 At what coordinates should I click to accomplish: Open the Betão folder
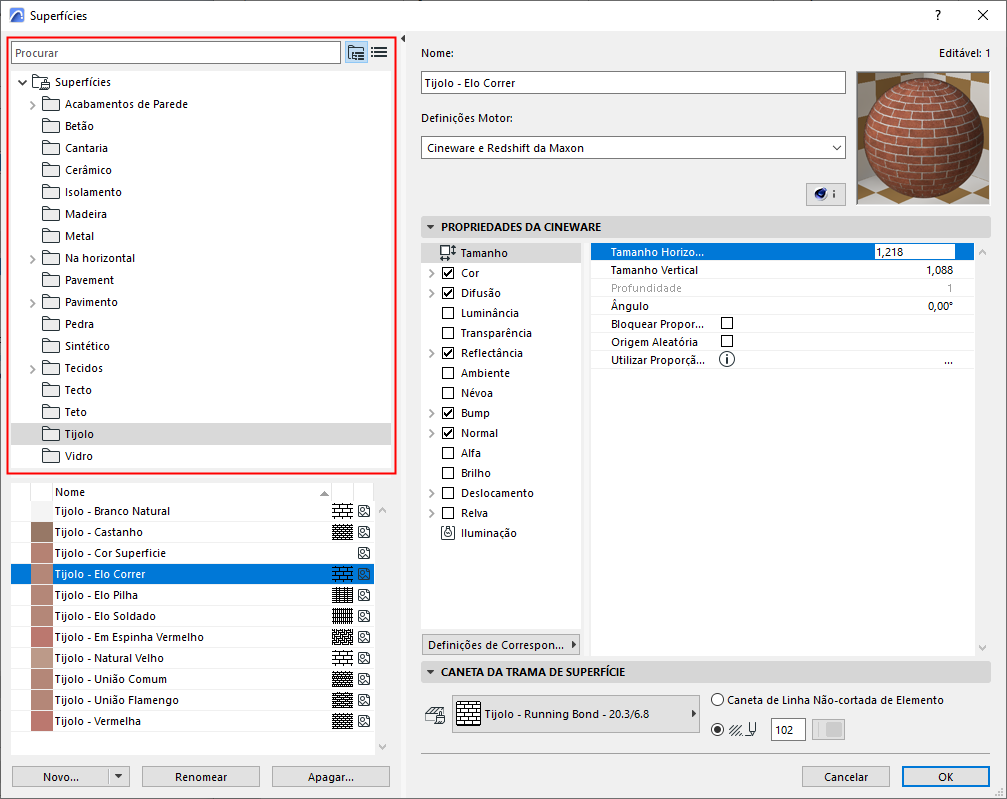(x=67, y=126)
